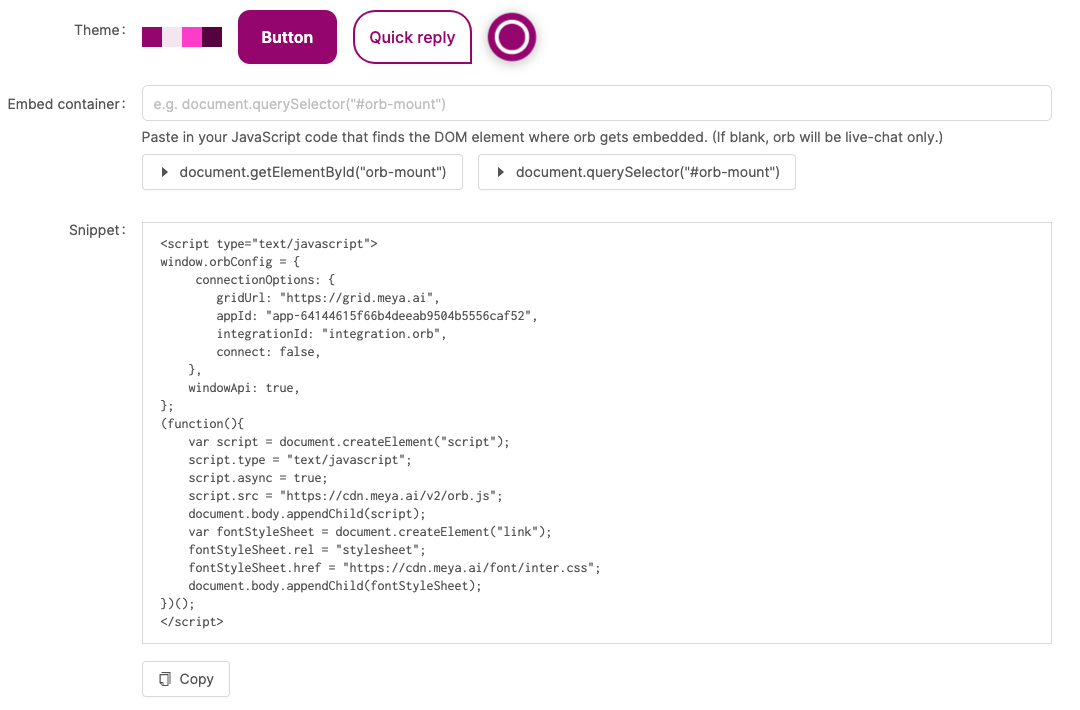Click the 'windowApi: true,' line

click(x=244, y=388)
